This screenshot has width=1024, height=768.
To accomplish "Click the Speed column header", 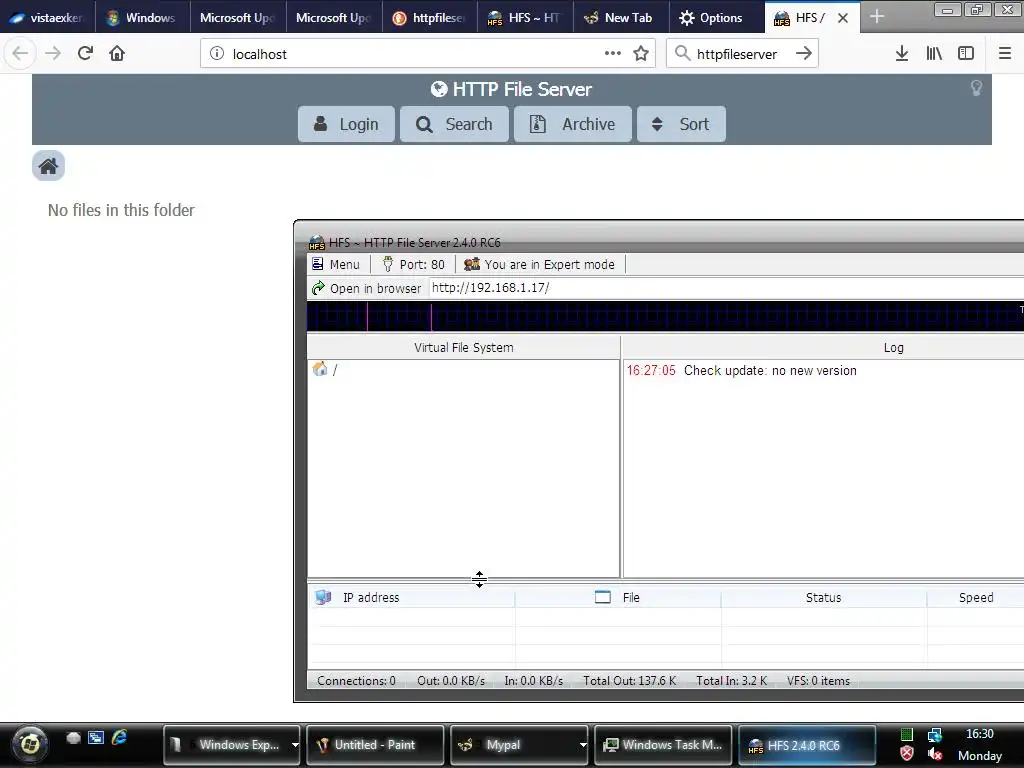I will (976, 598).
